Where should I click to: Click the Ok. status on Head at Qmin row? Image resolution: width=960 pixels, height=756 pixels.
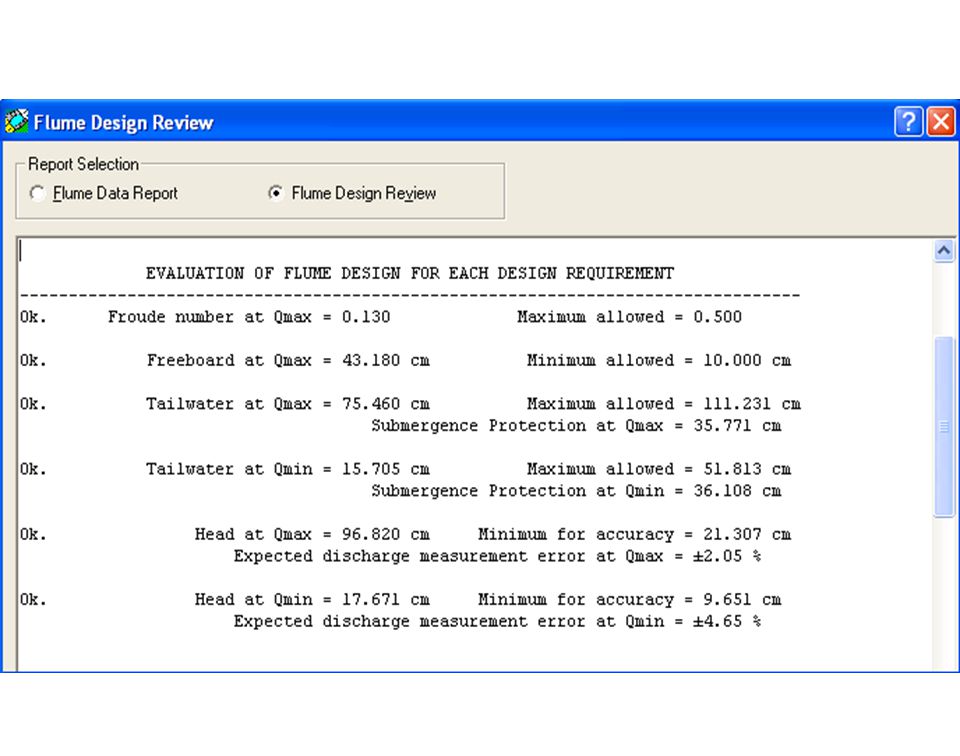point(32,599)
